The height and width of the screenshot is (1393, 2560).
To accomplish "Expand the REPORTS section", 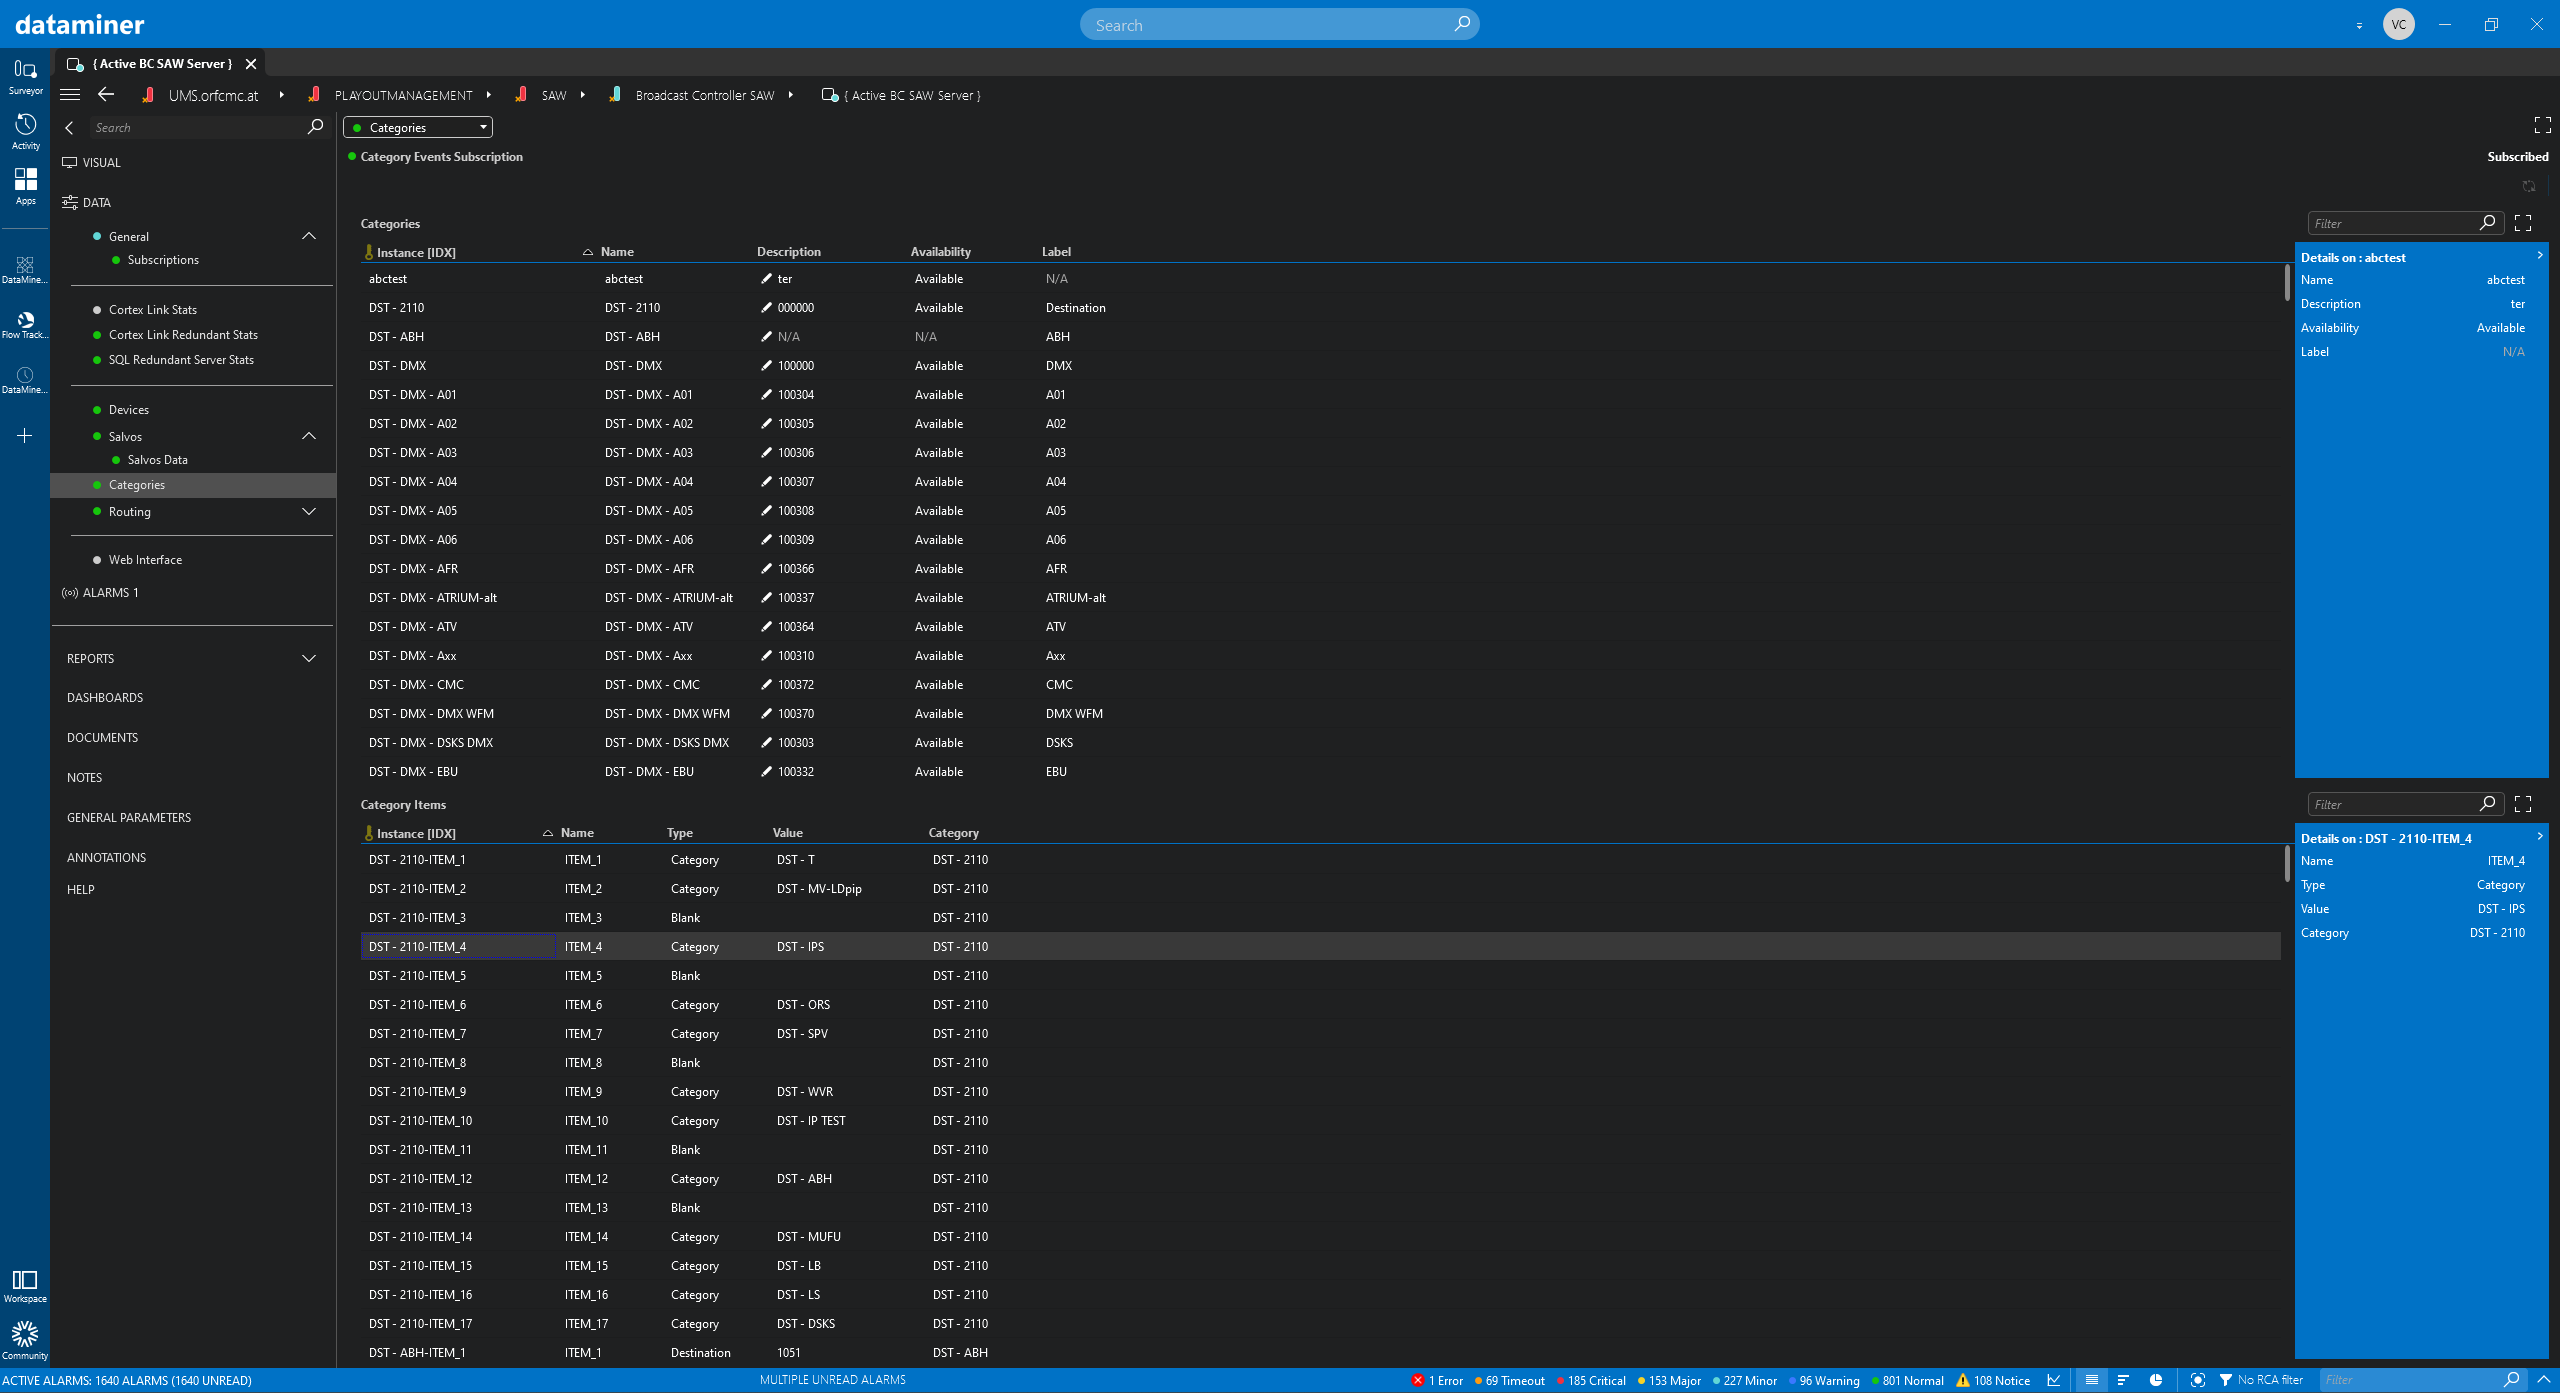I will click(x=309, y=658).
